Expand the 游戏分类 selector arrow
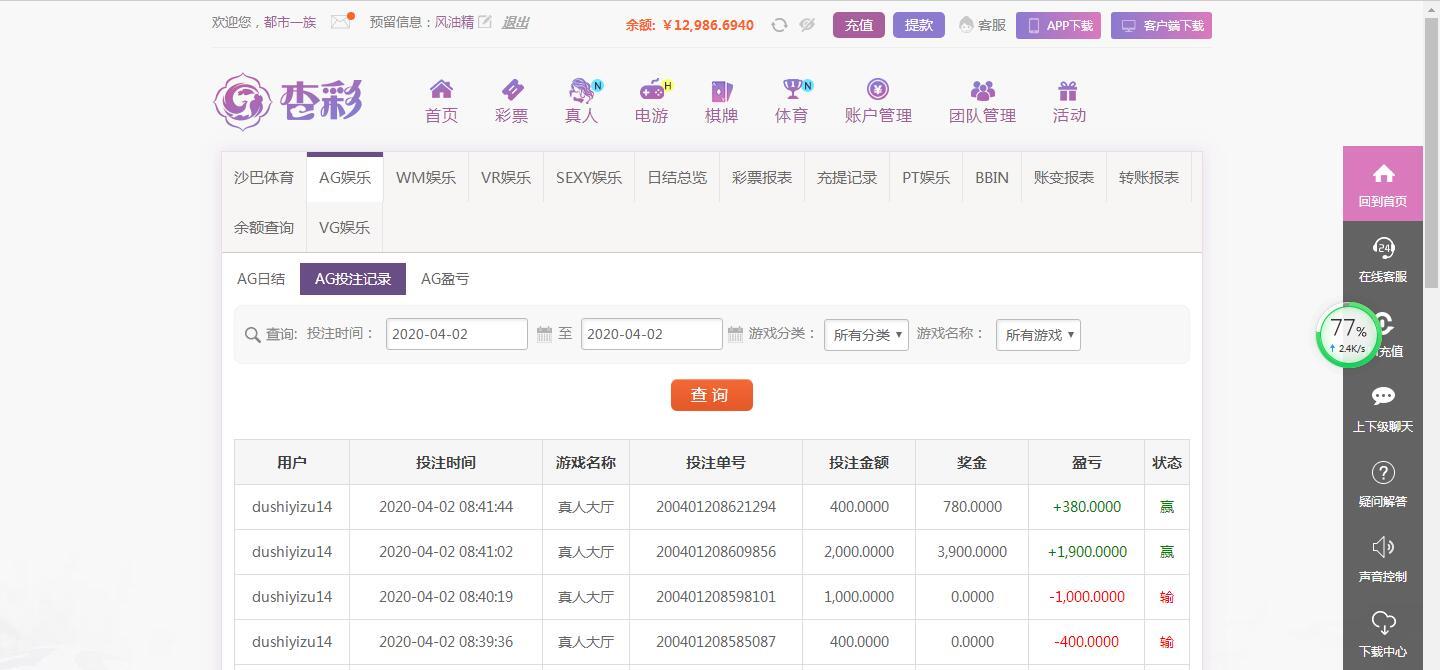Viewport: 1440px width, 670px height. click(897, 334)
